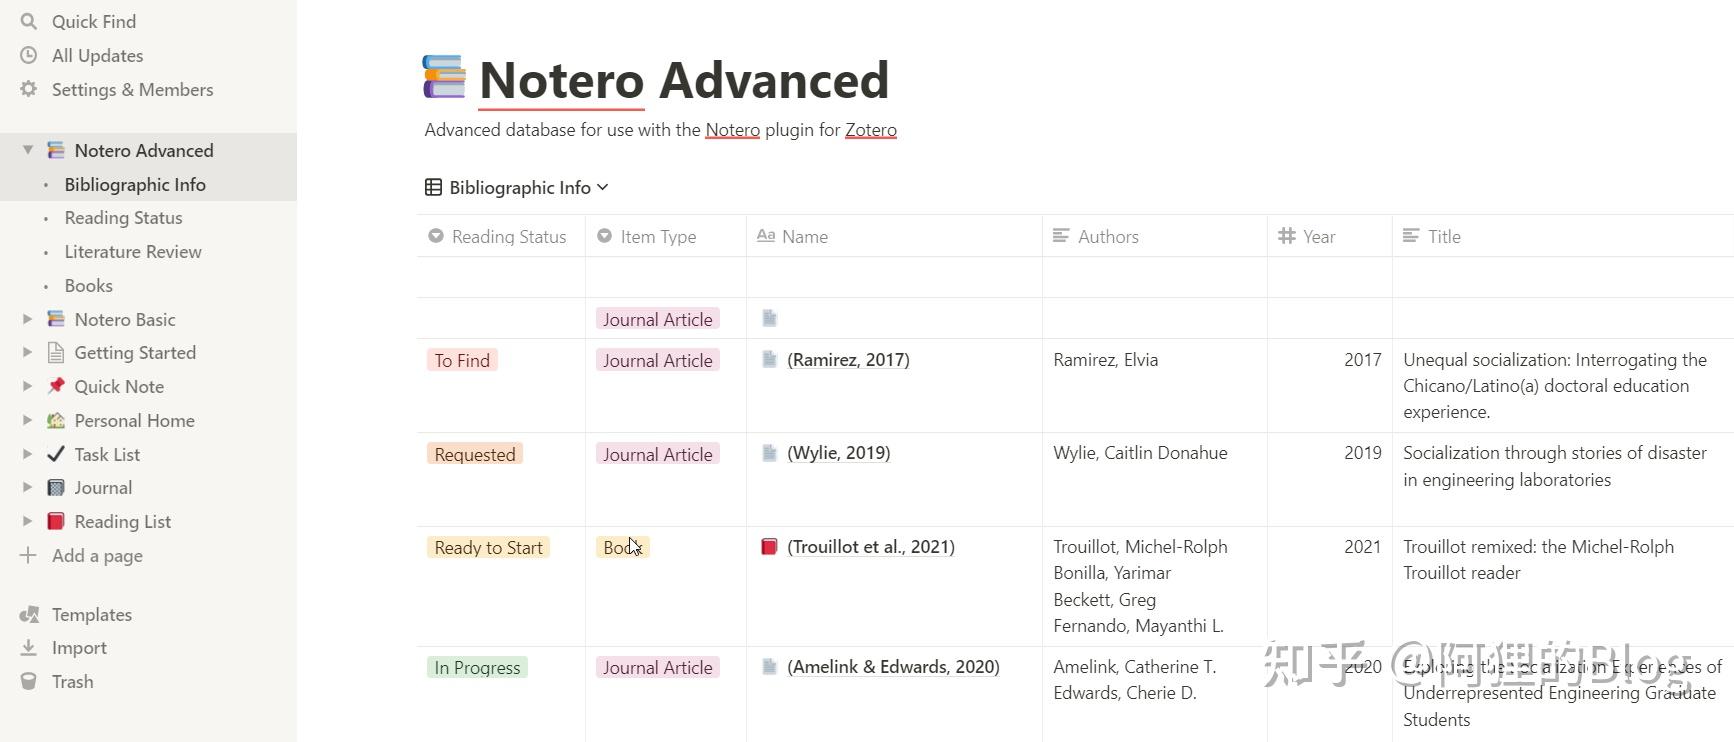The height and width of the screenshot is (742, 1734).
Task: Collapse the Notero Advanced sidebar section
Action: 28,150
